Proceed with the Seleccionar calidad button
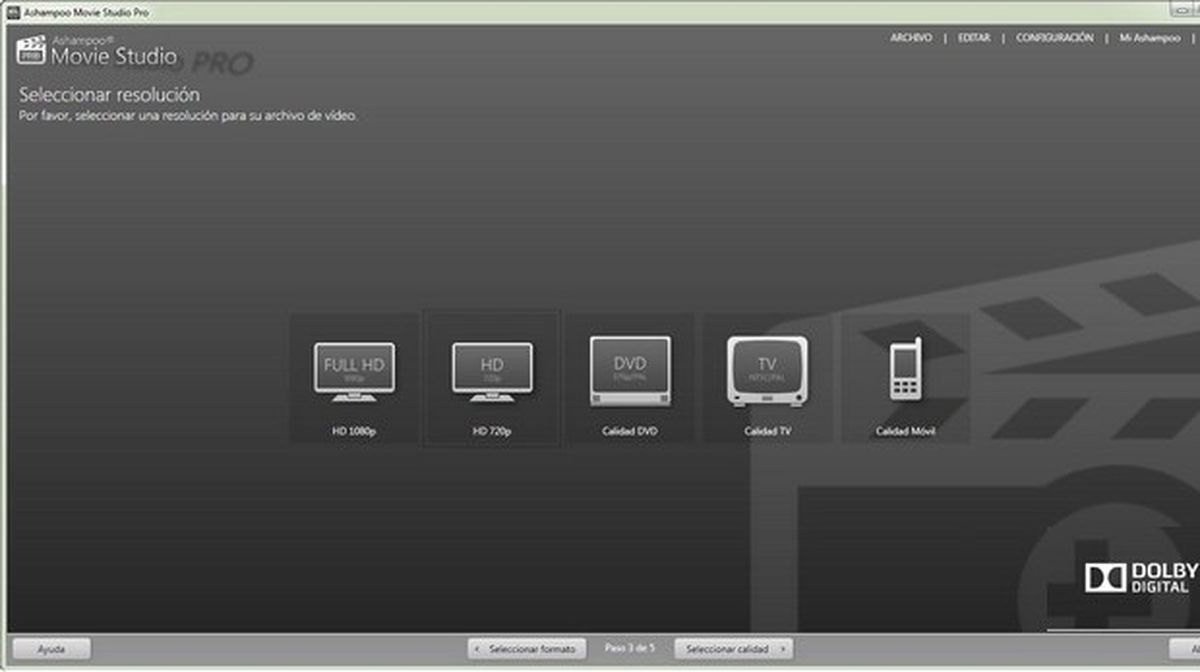The image size is (1200, 672). (x=727, y=647)
